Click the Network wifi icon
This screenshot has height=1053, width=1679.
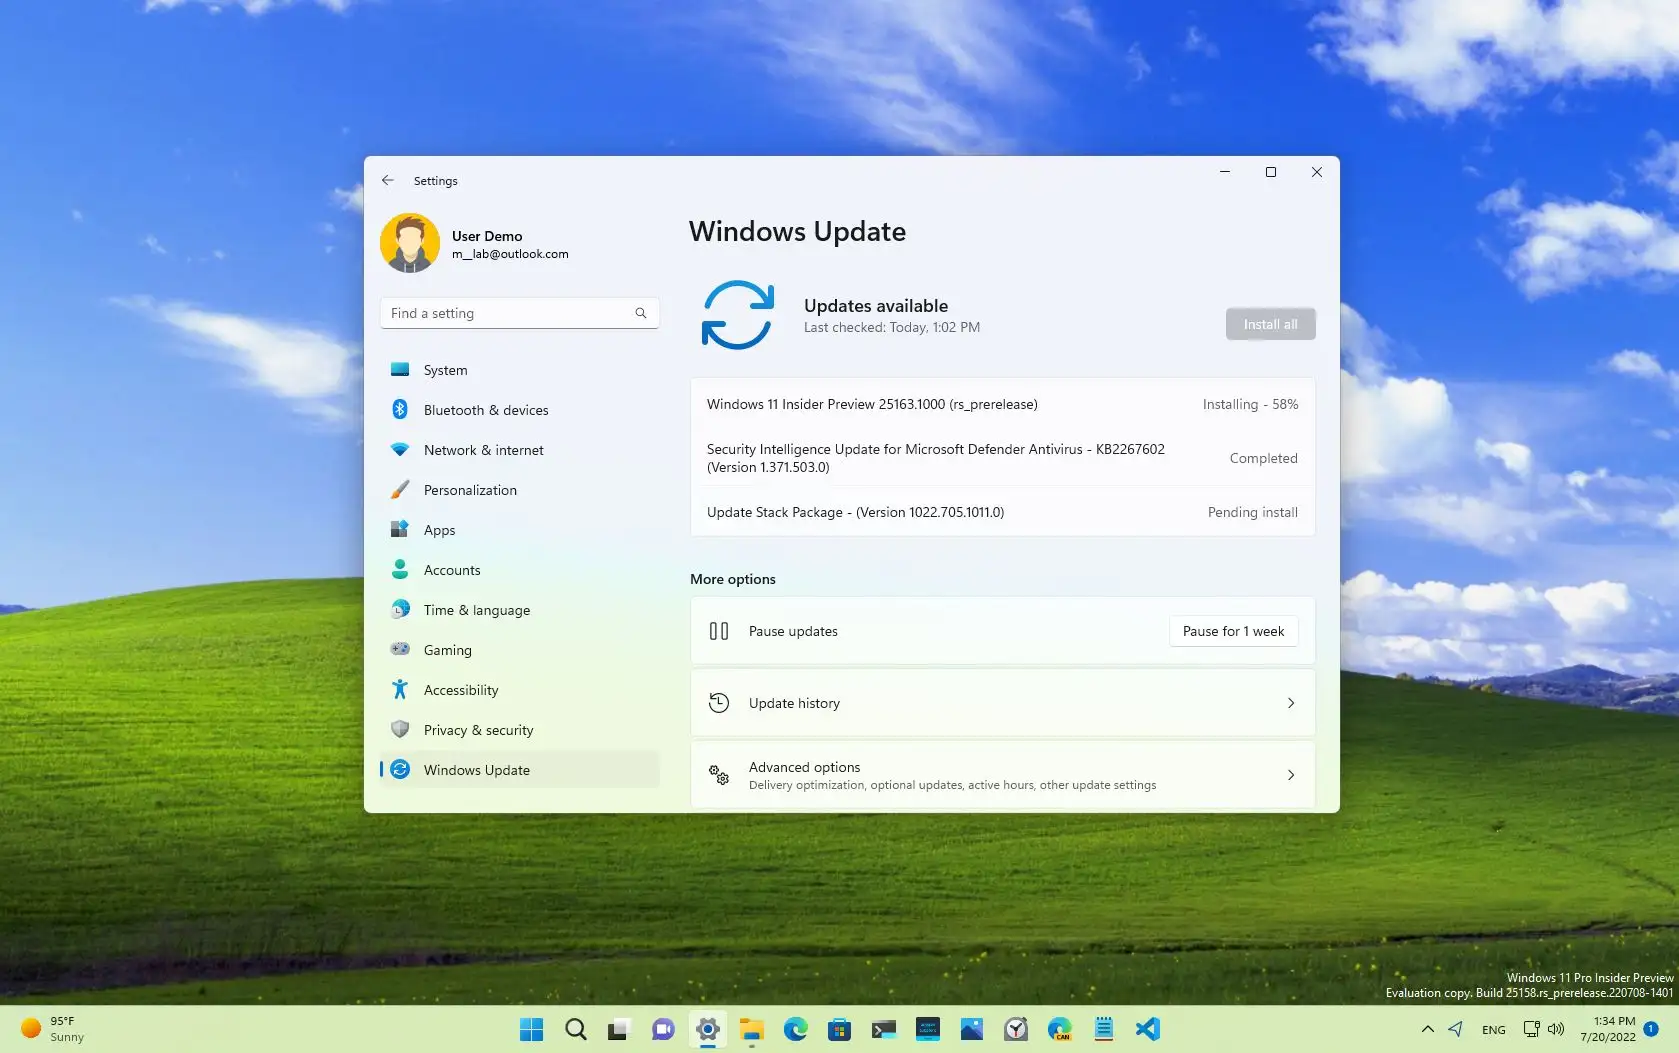[400, 450]
